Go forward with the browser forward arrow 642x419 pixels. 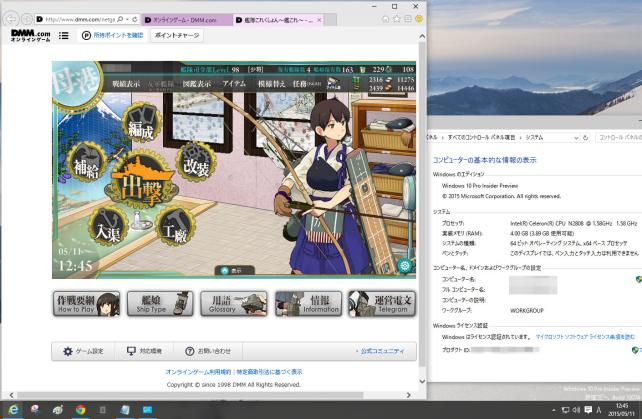(x=27, y=19)
